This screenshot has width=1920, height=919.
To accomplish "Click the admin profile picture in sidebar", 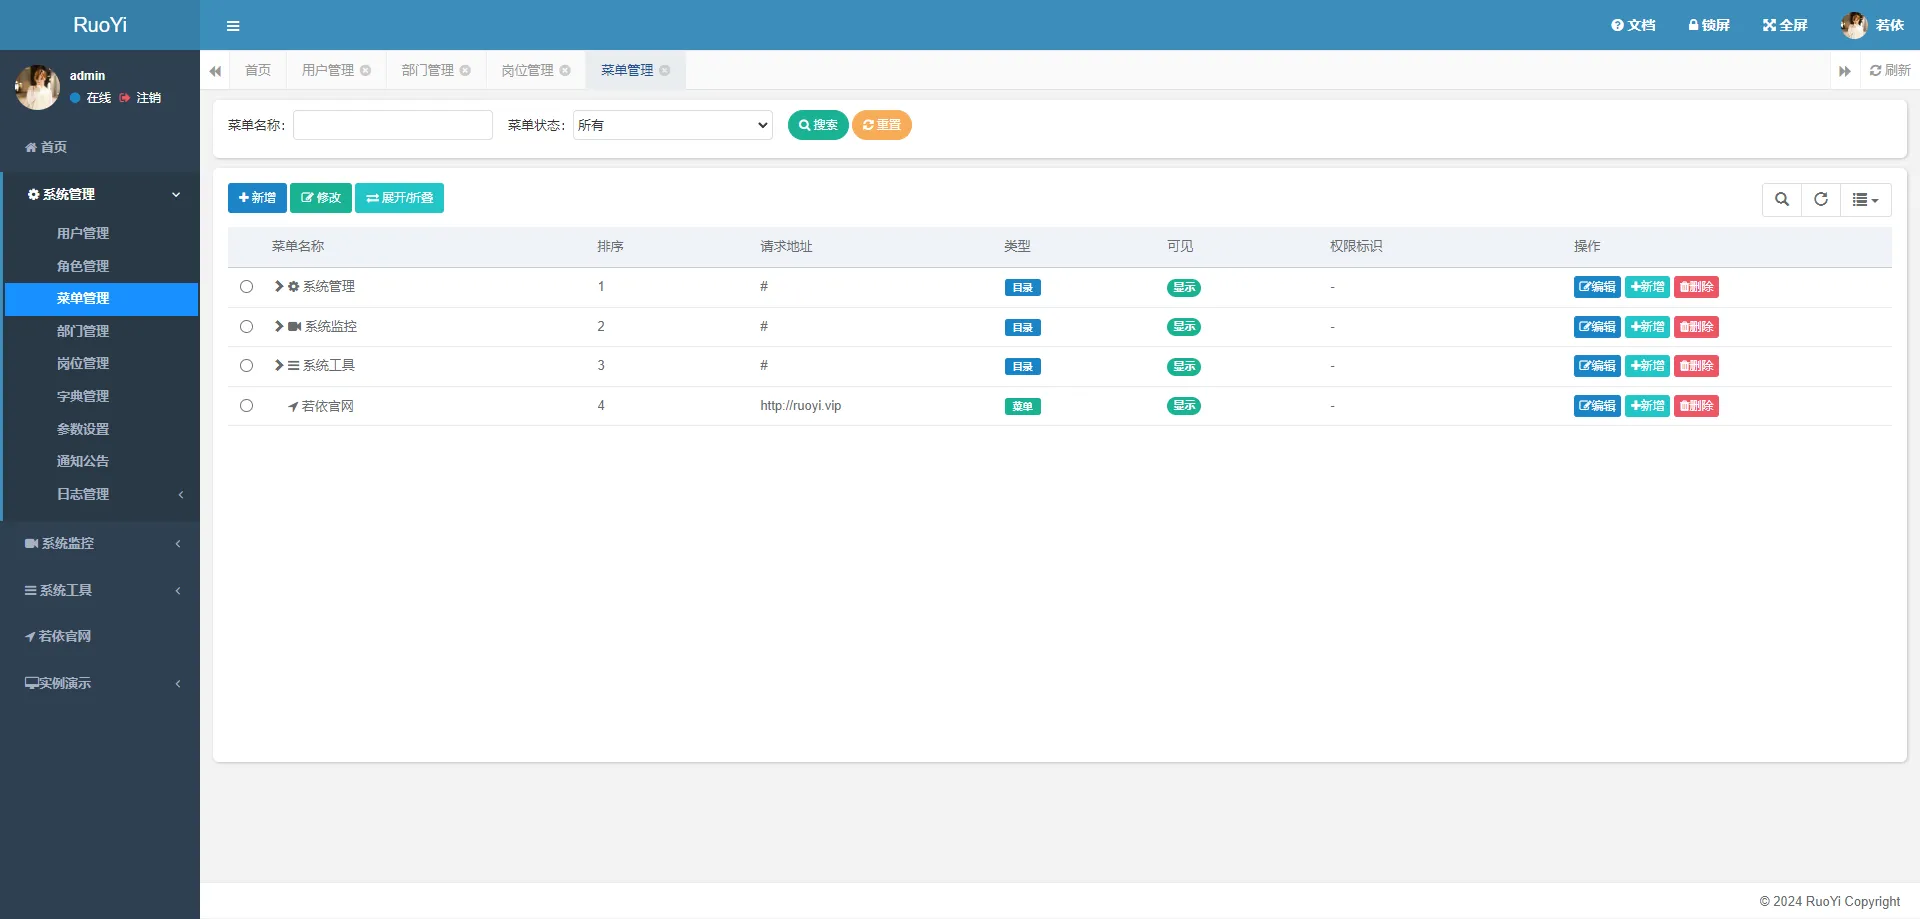I will (37, 87).
